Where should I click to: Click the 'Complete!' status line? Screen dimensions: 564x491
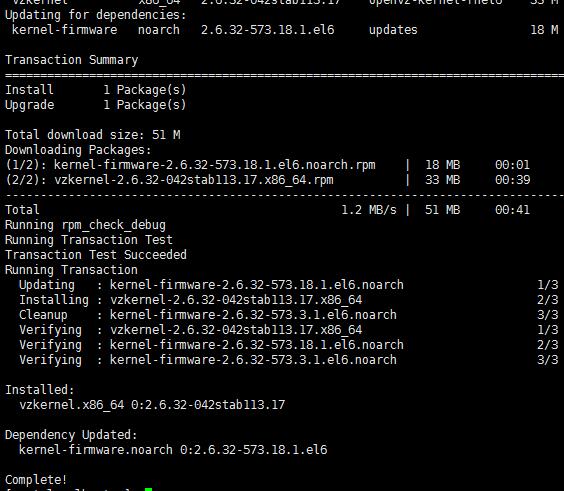click(x=36, y=479)
